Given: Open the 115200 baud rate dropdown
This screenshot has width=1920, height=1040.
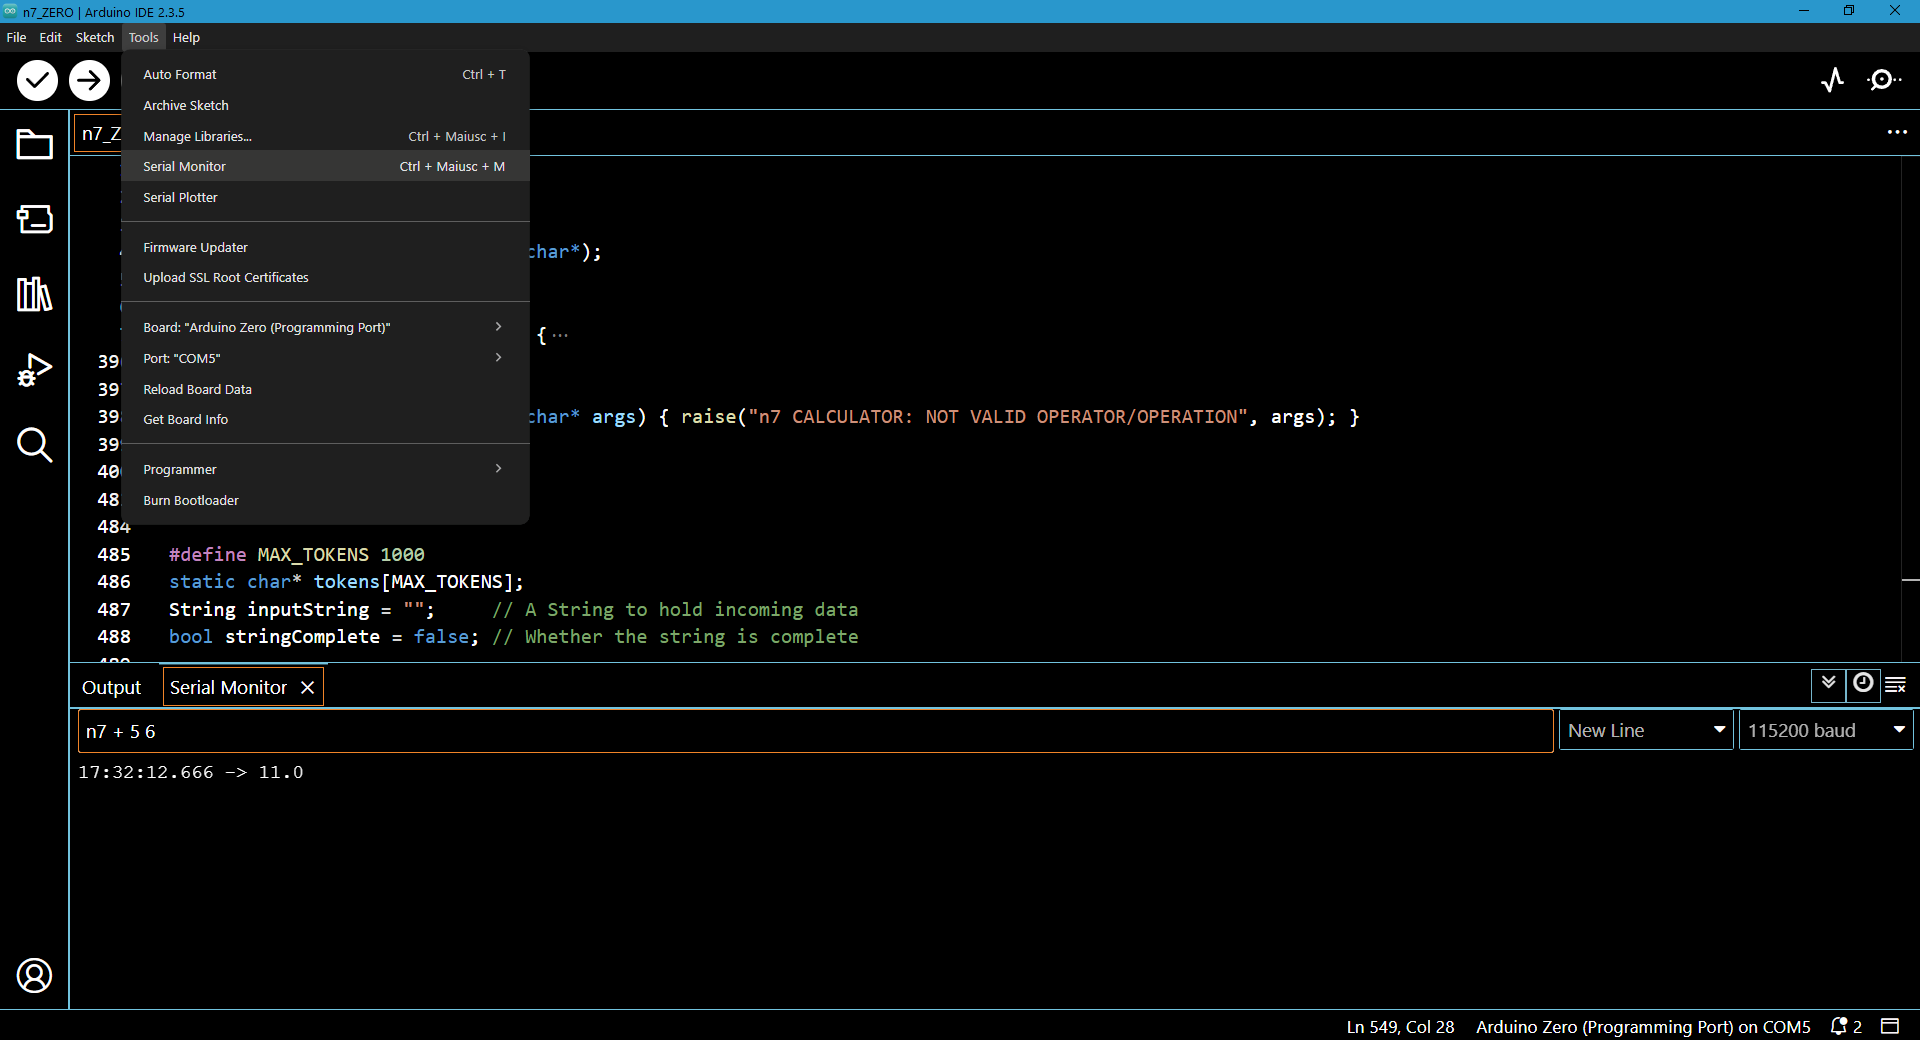Looking at the screenshot, I should pos(1826,731).
